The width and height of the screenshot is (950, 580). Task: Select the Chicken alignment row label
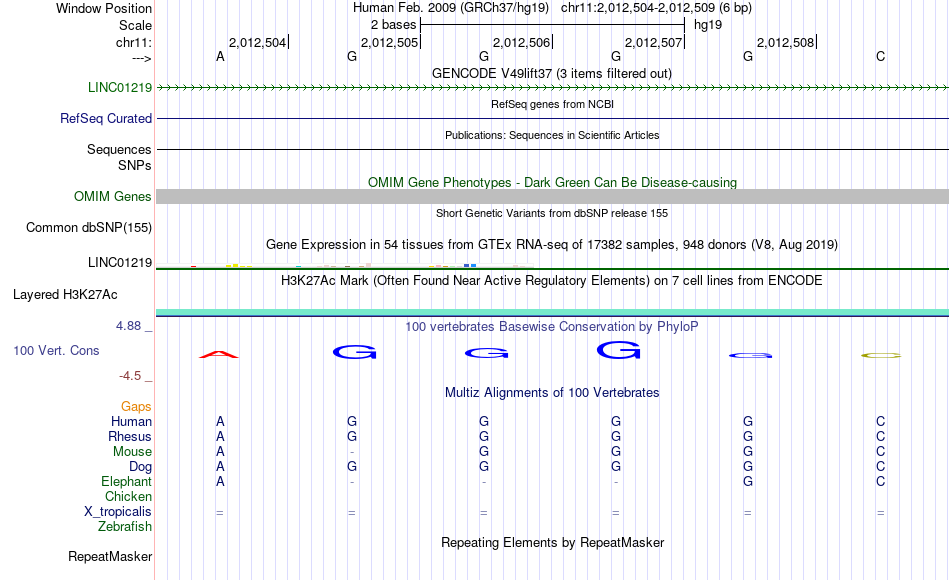(128, 496)
